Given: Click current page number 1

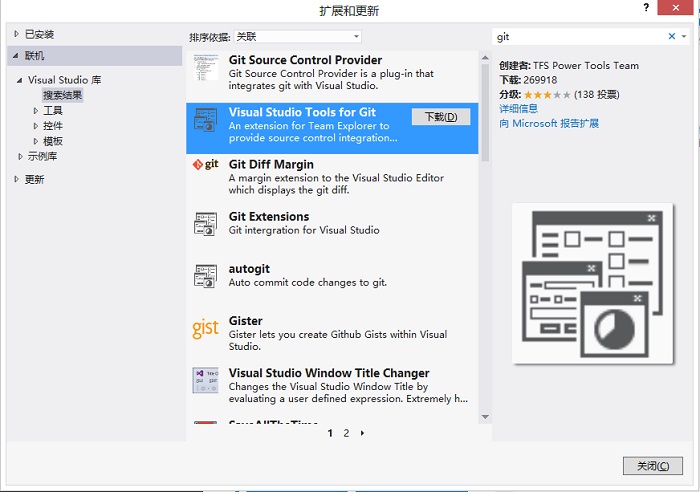Looking at the screenshot, I should [x=330, y=433].
